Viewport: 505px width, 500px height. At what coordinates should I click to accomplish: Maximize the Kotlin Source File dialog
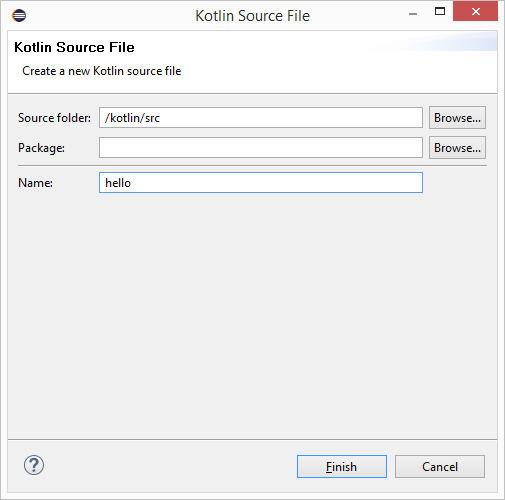pyautogui.click(x=440, y=12)
